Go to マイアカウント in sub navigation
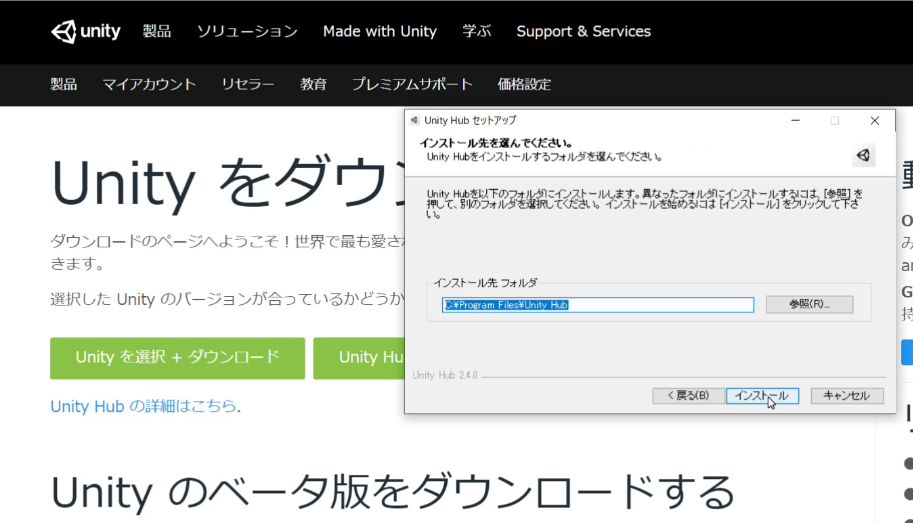913x523 pixels. pyautogui.click(x=149, y=84)
